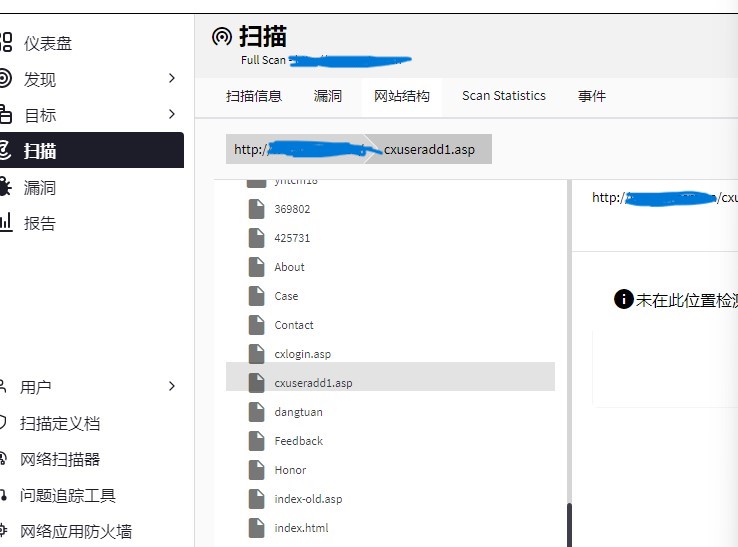Select the 网站结构 tab
This screenshot has height=547, width=738.
pos(401,96)
